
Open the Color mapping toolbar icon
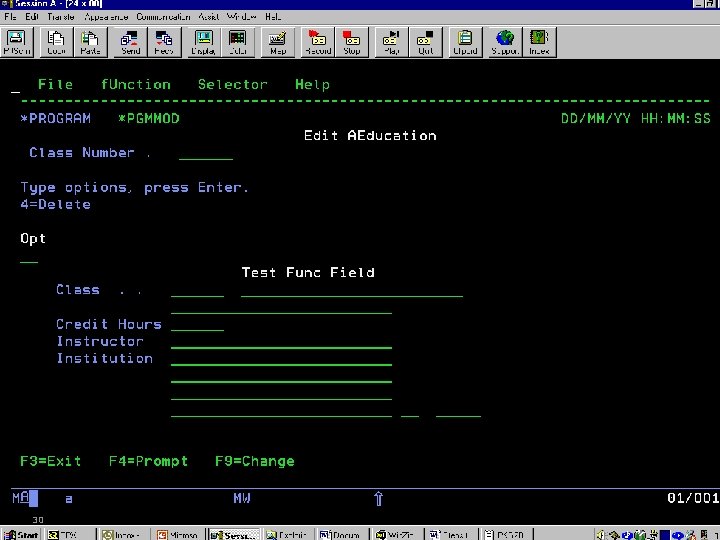click(x=237, y=42)
